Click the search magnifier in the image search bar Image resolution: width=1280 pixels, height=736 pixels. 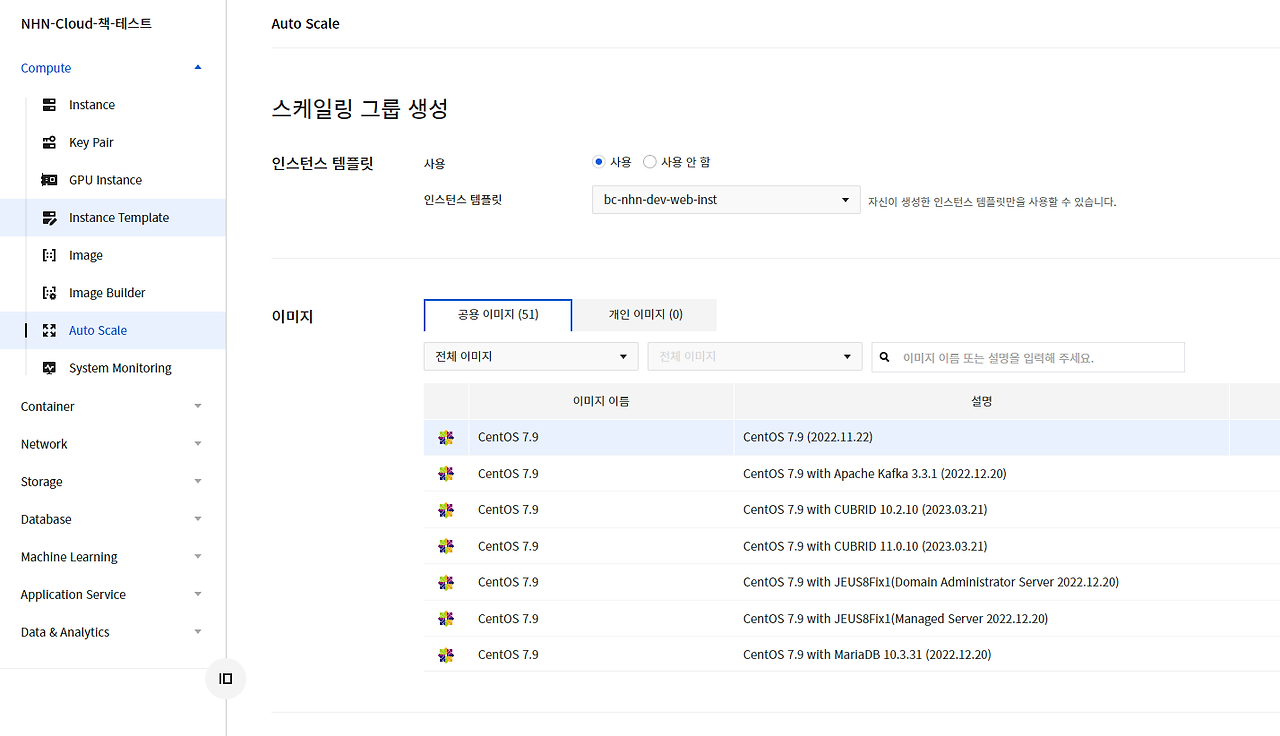(884, 357)
